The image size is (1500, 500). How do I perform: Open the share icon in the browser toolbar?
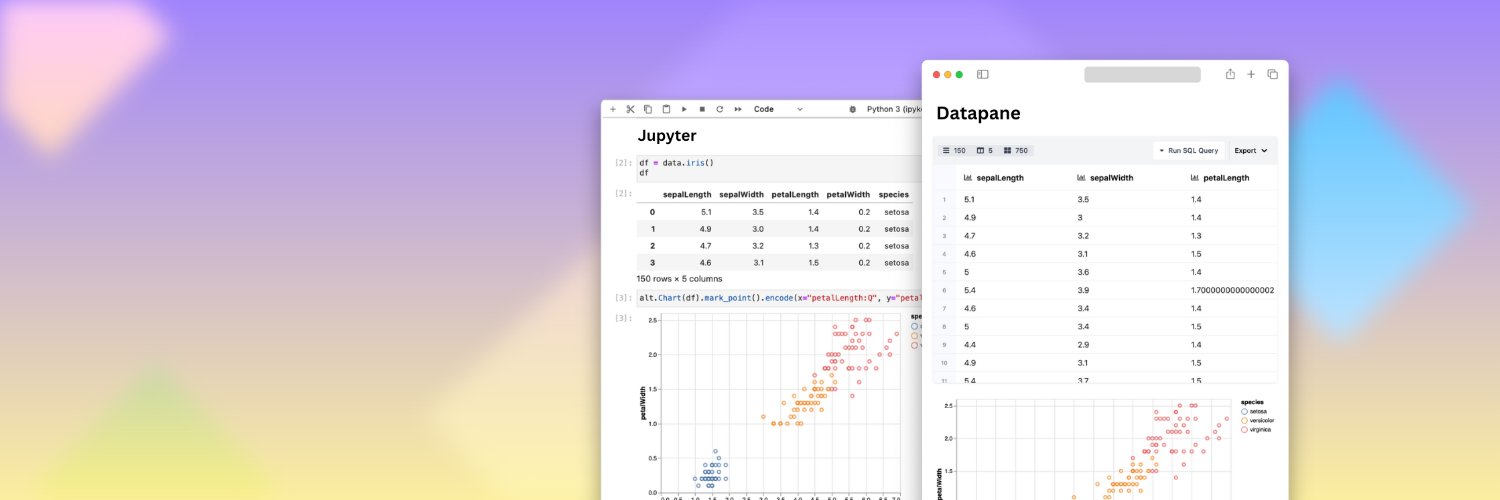[x=1230, y=74]
